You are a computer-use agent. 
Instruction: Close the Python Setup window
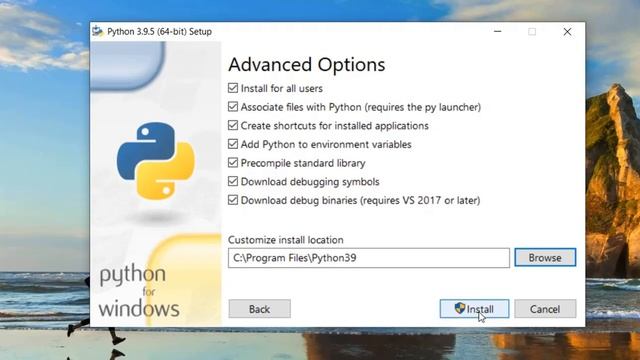[567, 31]
